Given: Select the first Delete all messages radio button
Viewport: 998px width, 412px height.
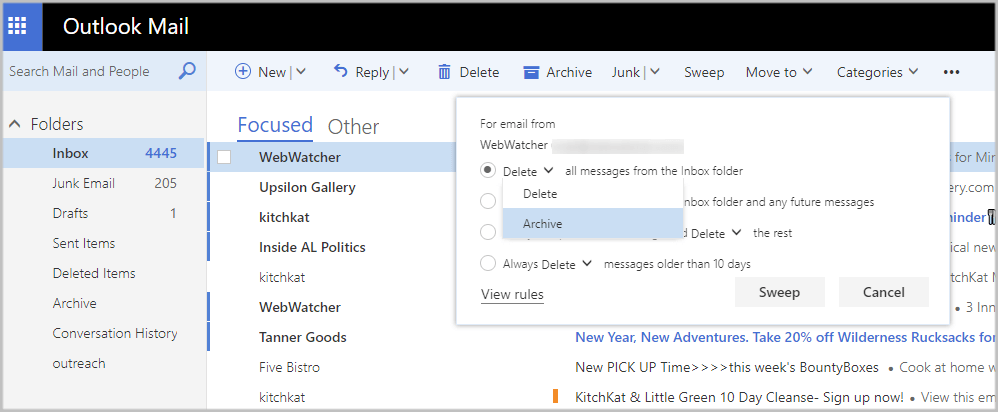Looking at the screenshot, I should [488, 170].
